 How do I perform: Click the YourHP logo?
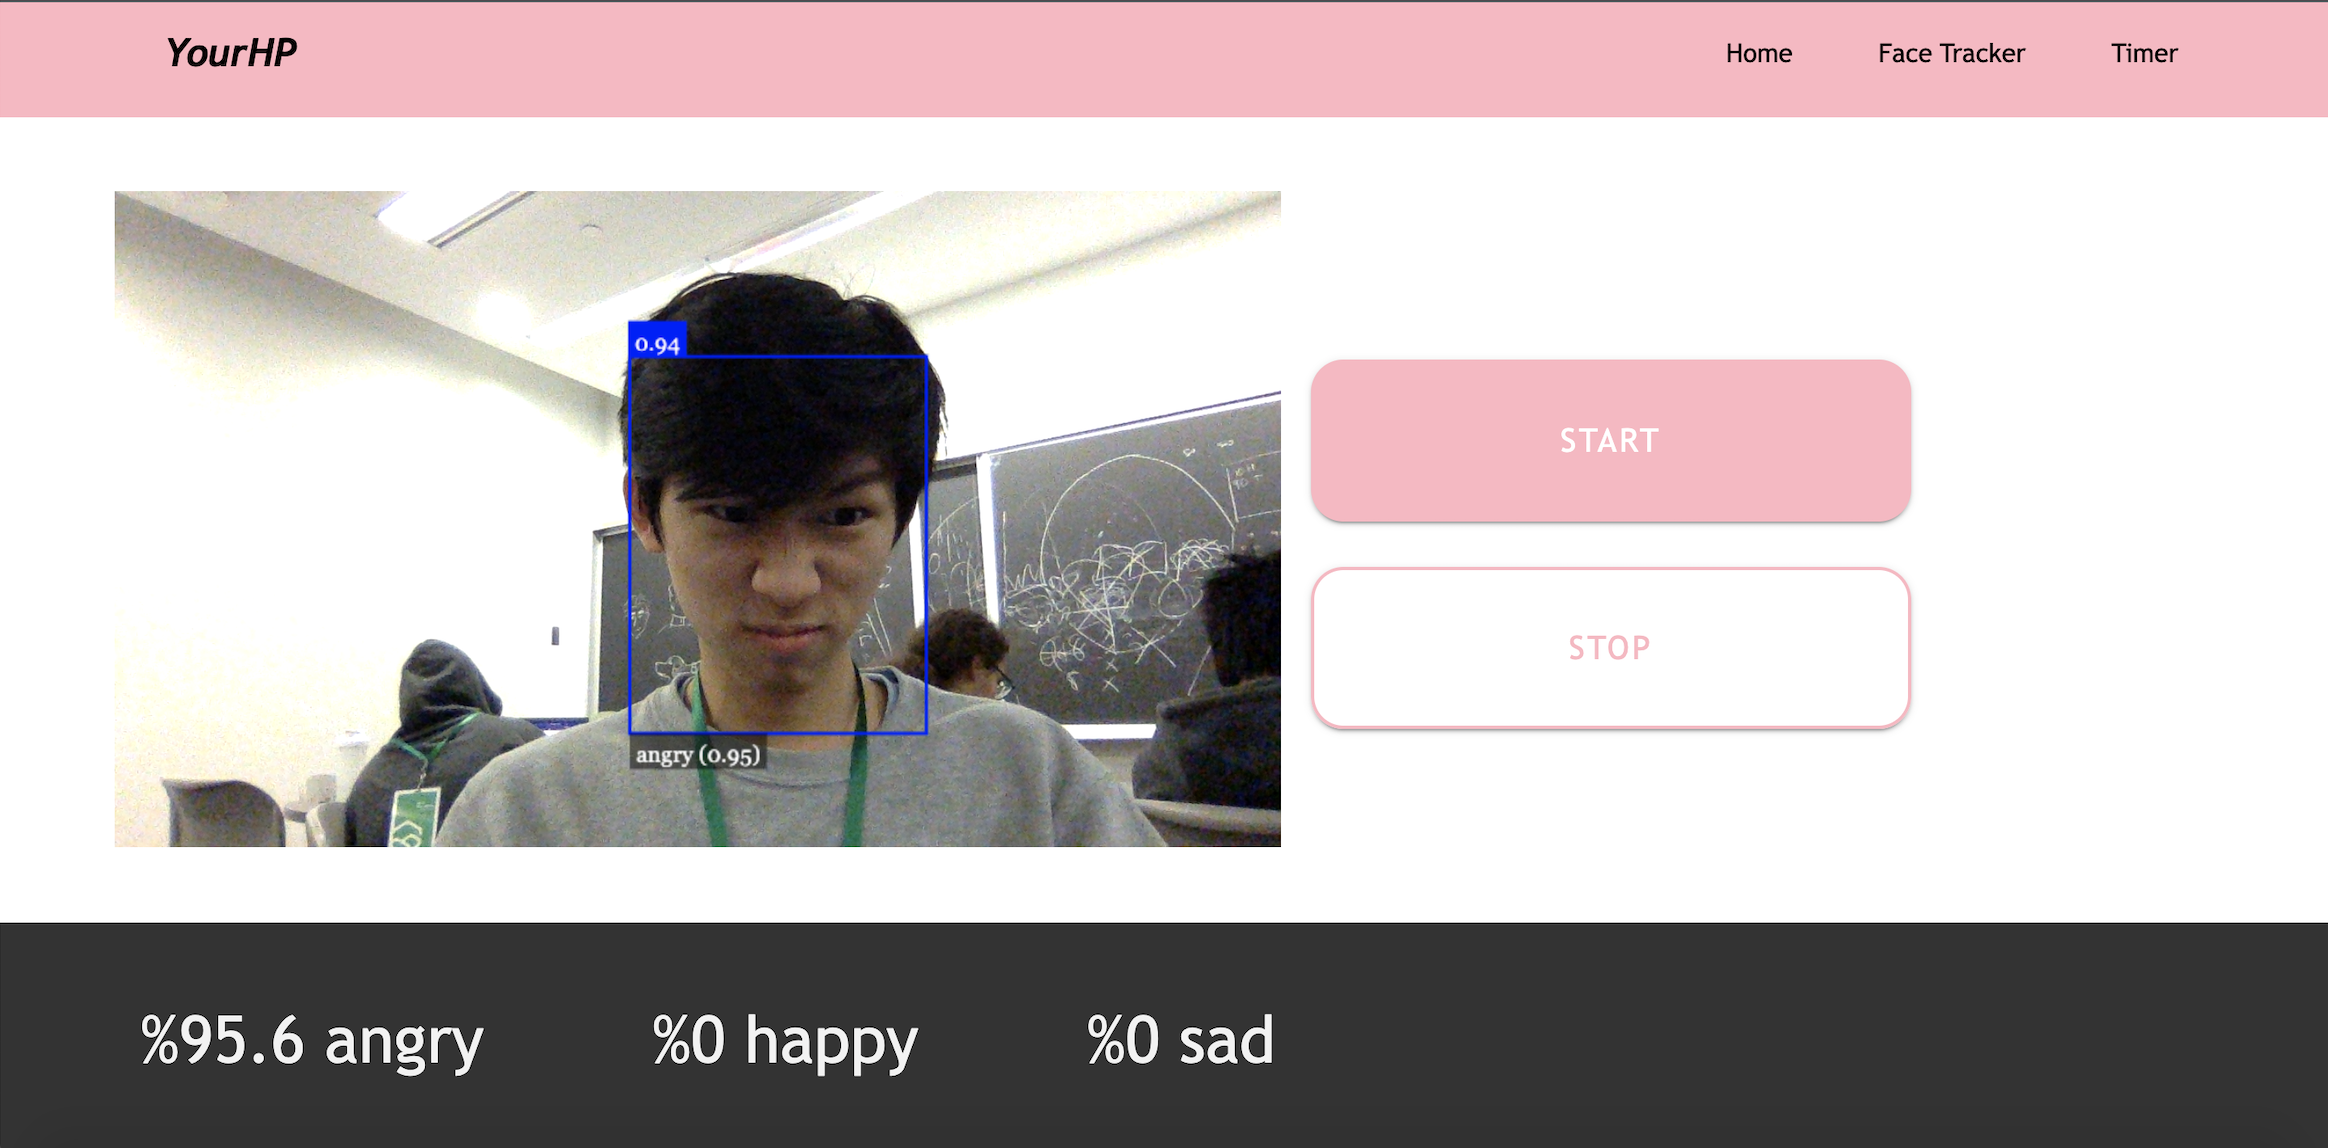(x=231, y=53)
